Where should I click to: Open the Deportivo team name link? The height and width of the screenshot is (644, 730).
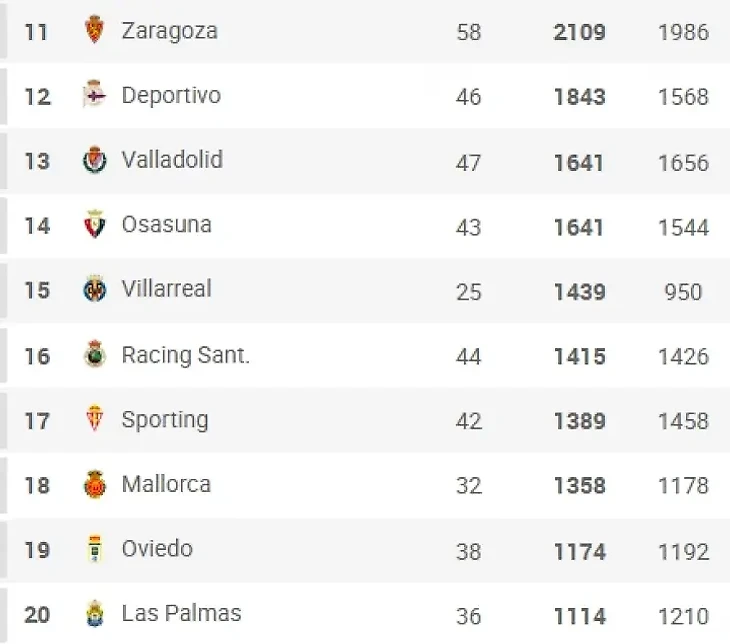[171, 96]
